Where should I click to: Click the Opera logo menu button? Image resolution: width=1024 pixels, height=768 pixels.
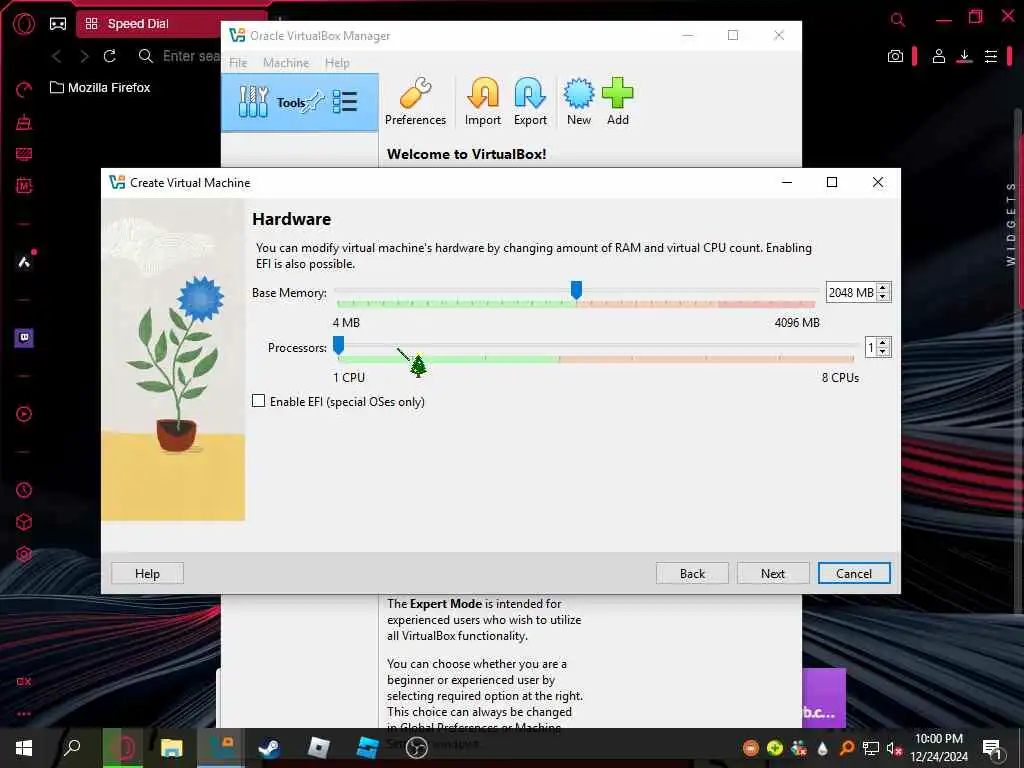[24, 24]
